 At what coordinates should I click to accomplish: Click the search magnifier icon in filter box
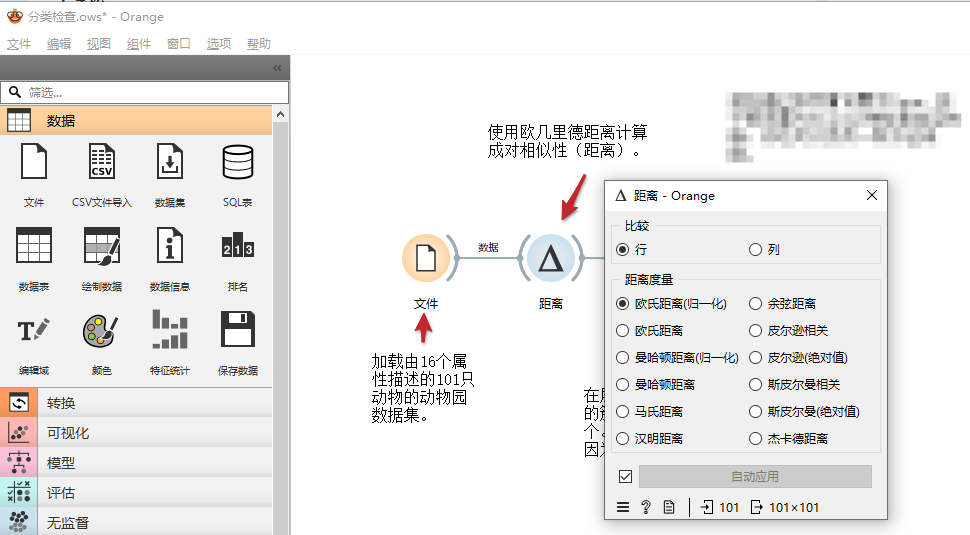(x=15, y=92)
